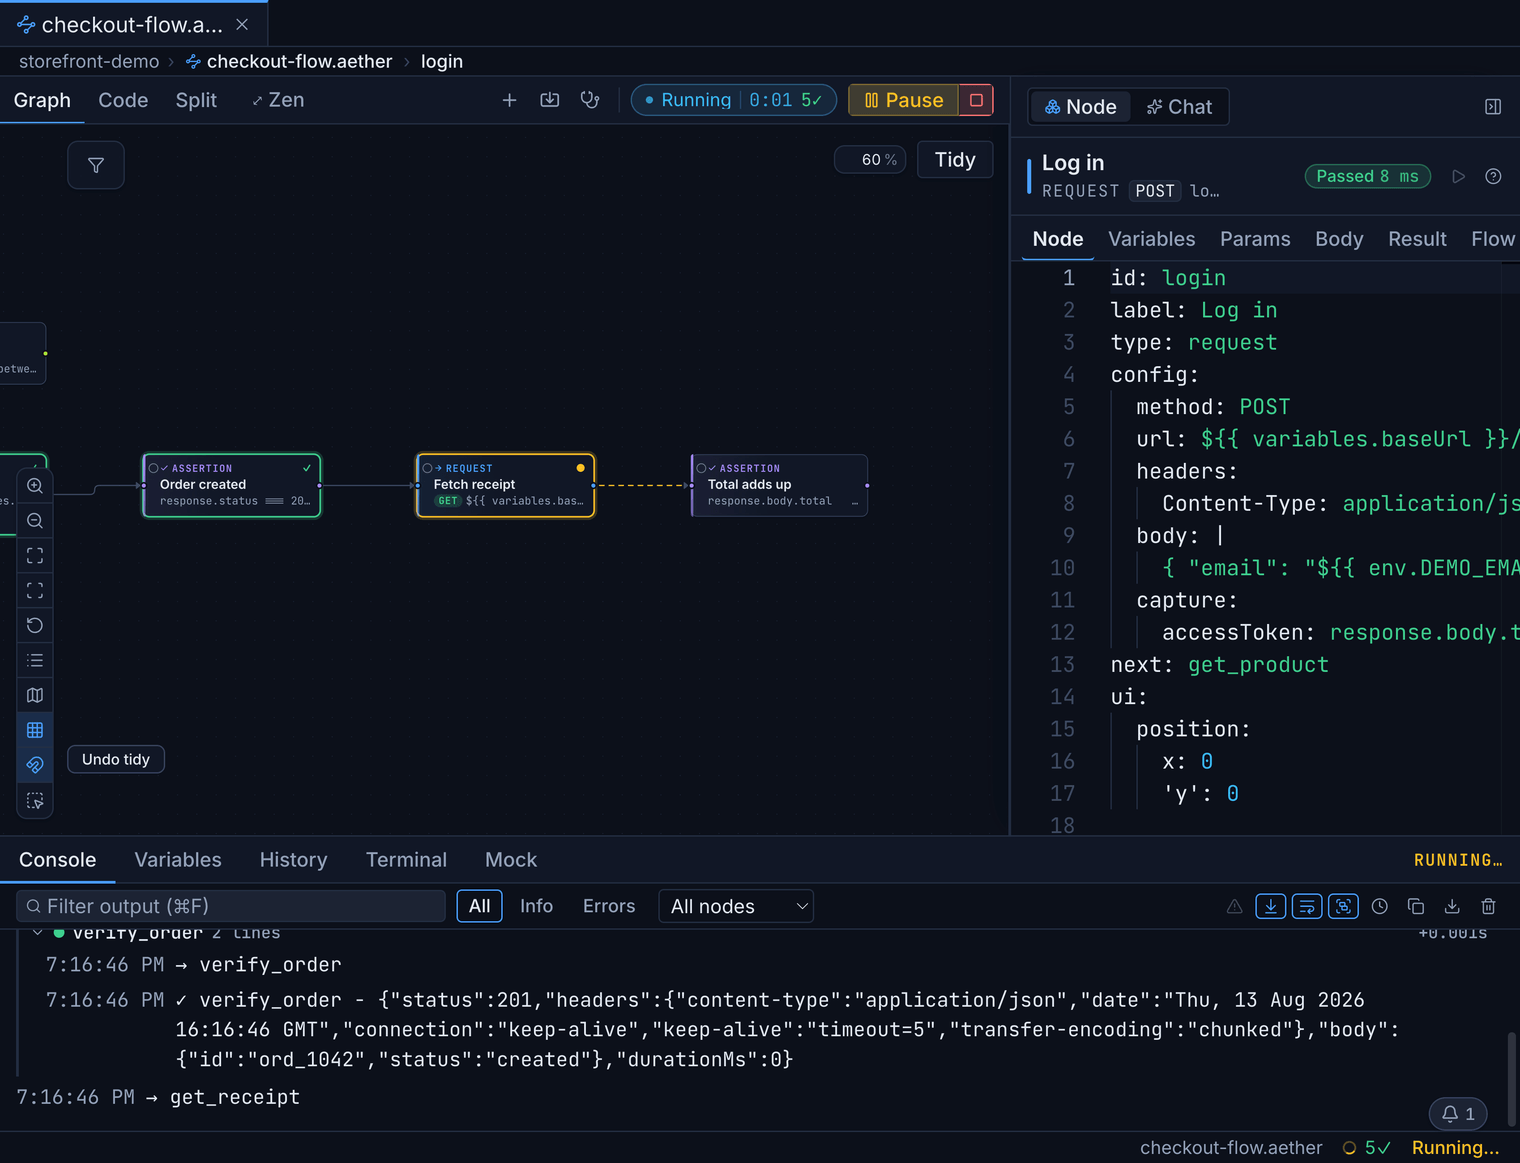Copy console output icon

(x=1416, y=906)
